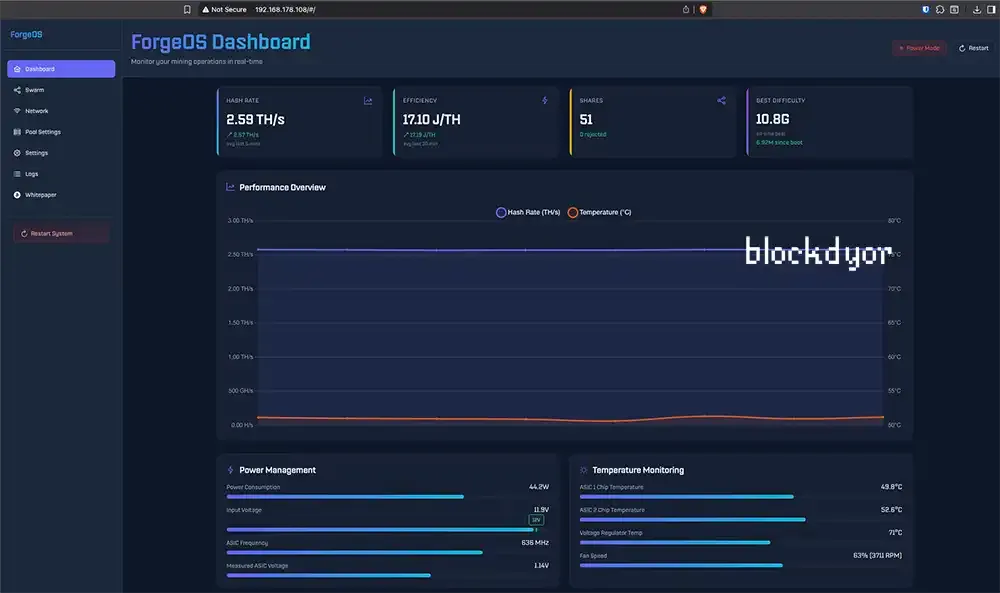1000x593 pixels.
Task: Click the ForgeOS logo text in sidebar
Action: [x=26, y=34]
